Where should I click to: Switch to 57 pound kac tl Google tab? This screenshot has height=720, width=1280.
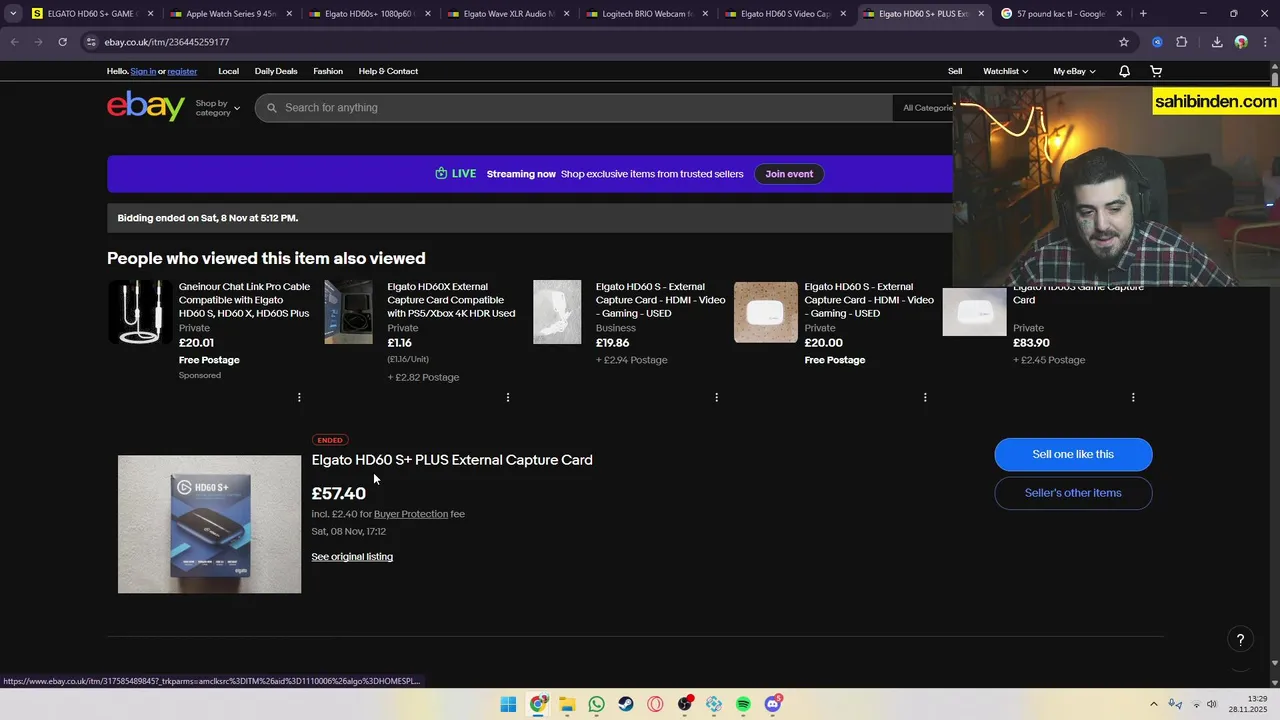click(1063, 14)
